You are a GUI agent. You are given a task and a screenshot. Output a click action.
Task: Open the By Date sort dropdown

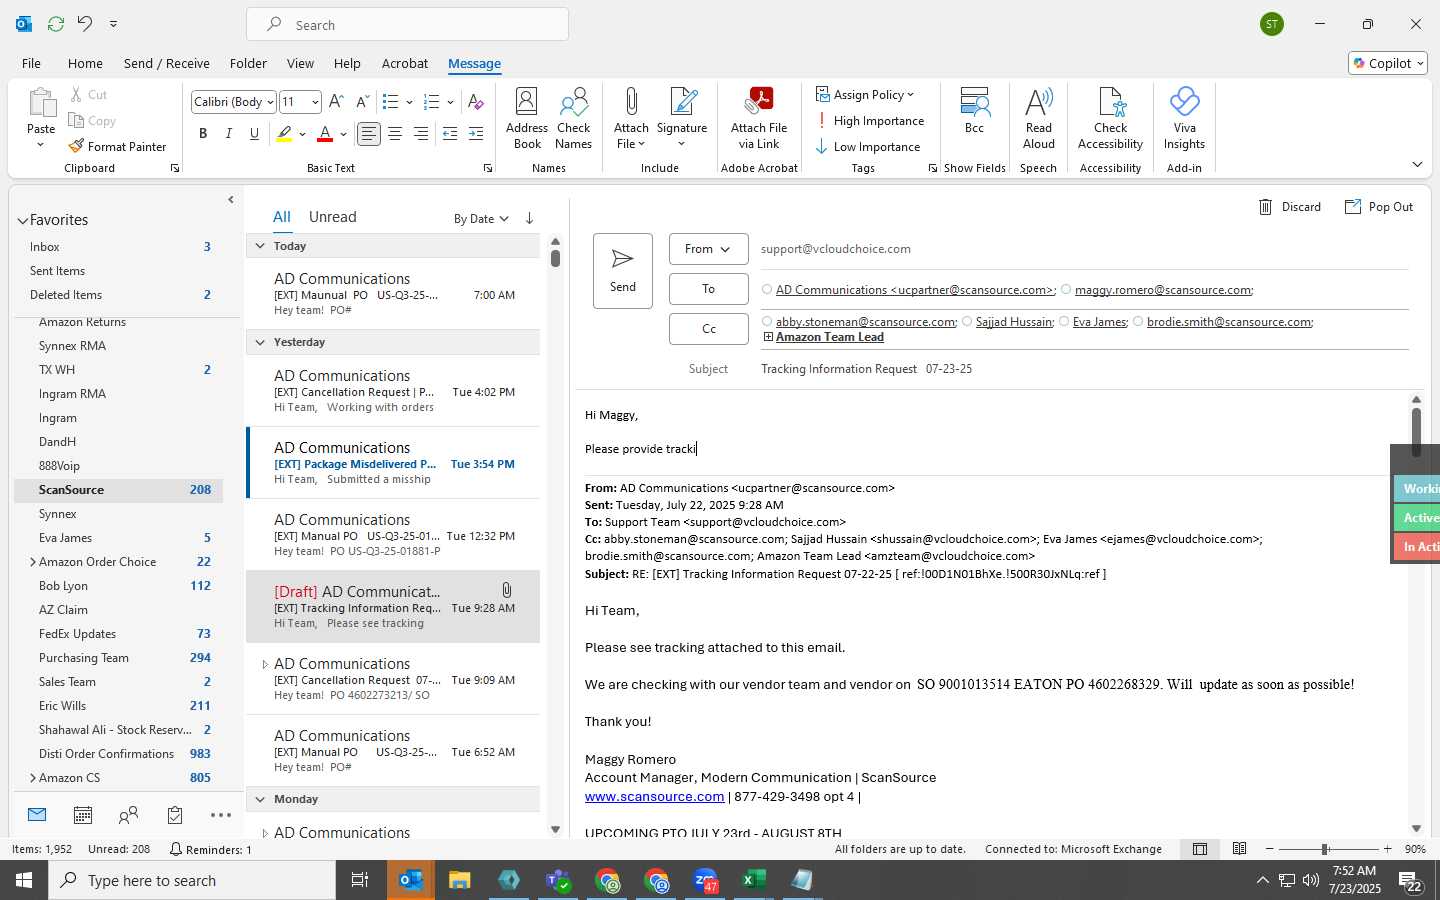tap(481, 219)
